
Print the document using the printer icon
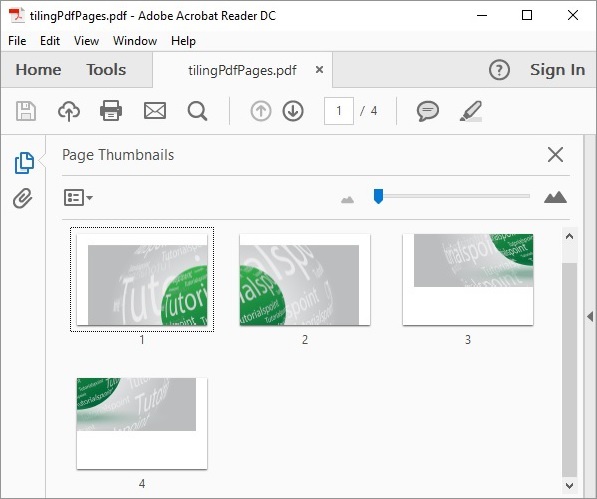[x=111, y=111]
